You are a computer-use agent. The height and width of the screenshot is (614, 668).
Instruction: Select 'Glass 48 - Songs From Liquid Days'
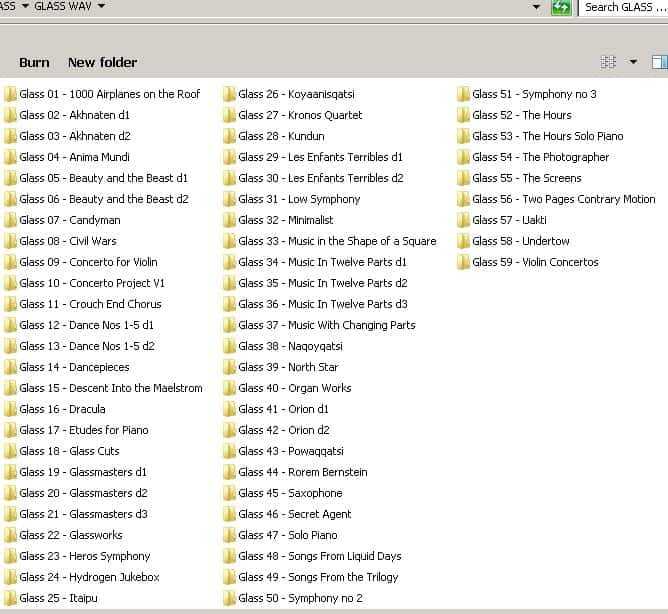pos(320,556)
